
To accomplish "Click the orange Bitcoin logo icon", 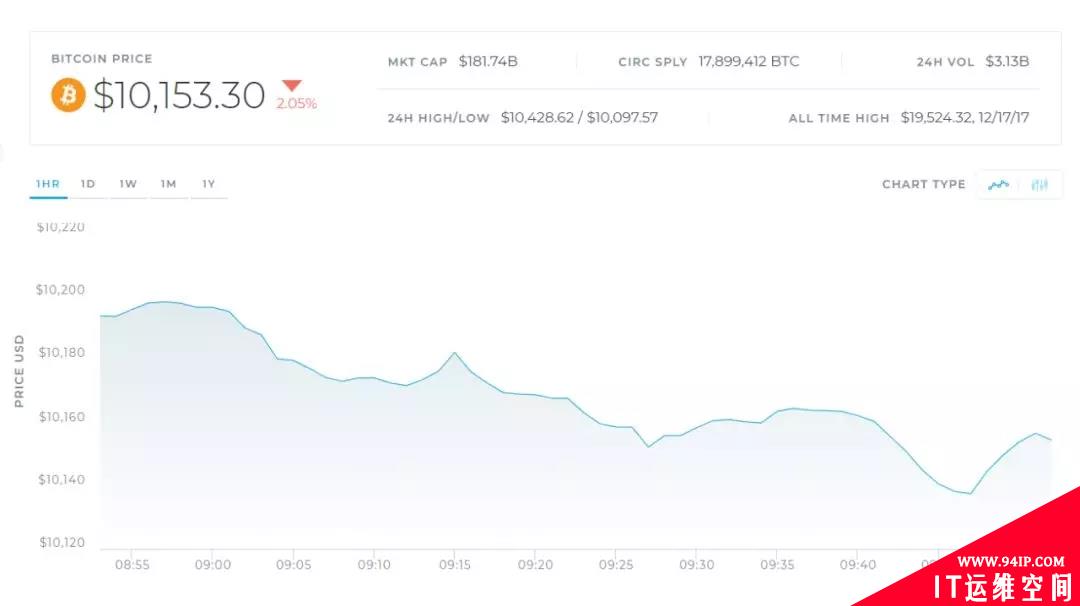I will 68,95.
